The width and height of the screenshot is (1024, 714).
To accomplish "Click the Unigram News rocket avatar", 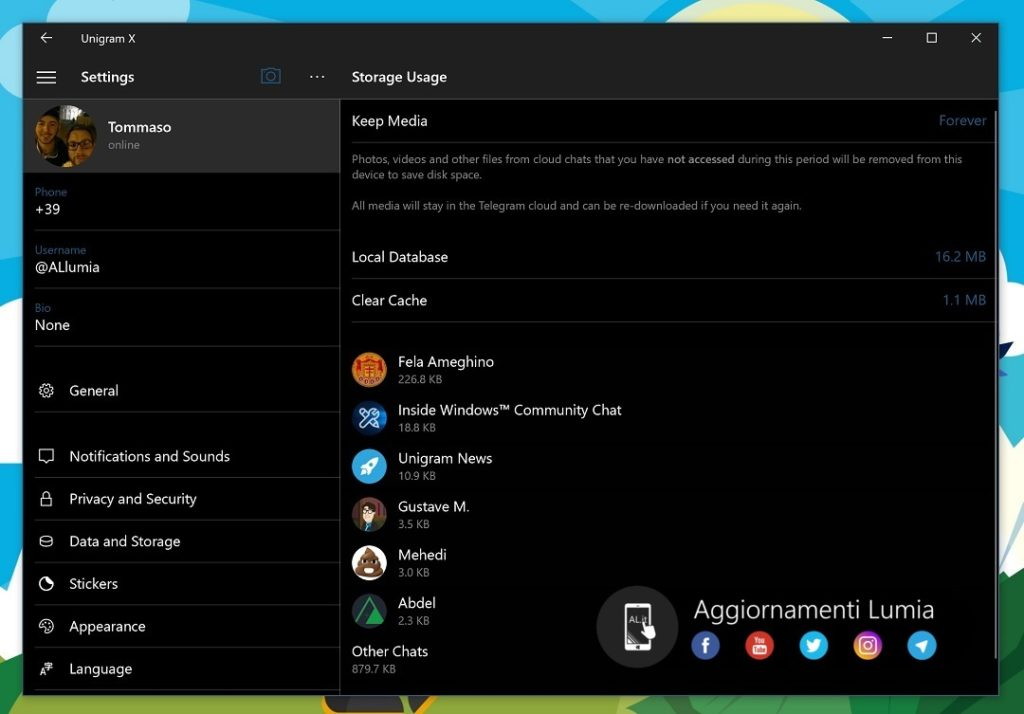I will click(369, 466).
